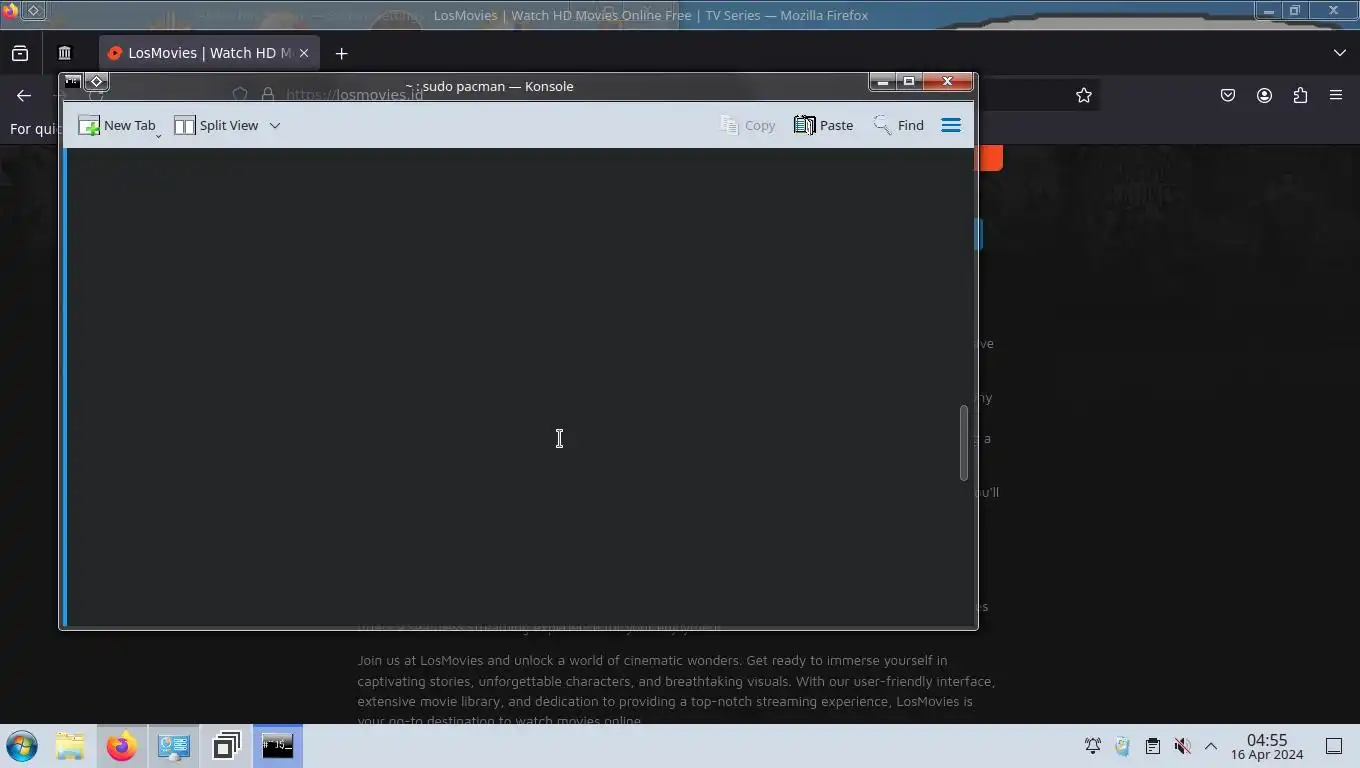Bookmark this page with star icon
Image resolution: width=1360 pixels, height=768 pixels.
(x=1084, y=95)
